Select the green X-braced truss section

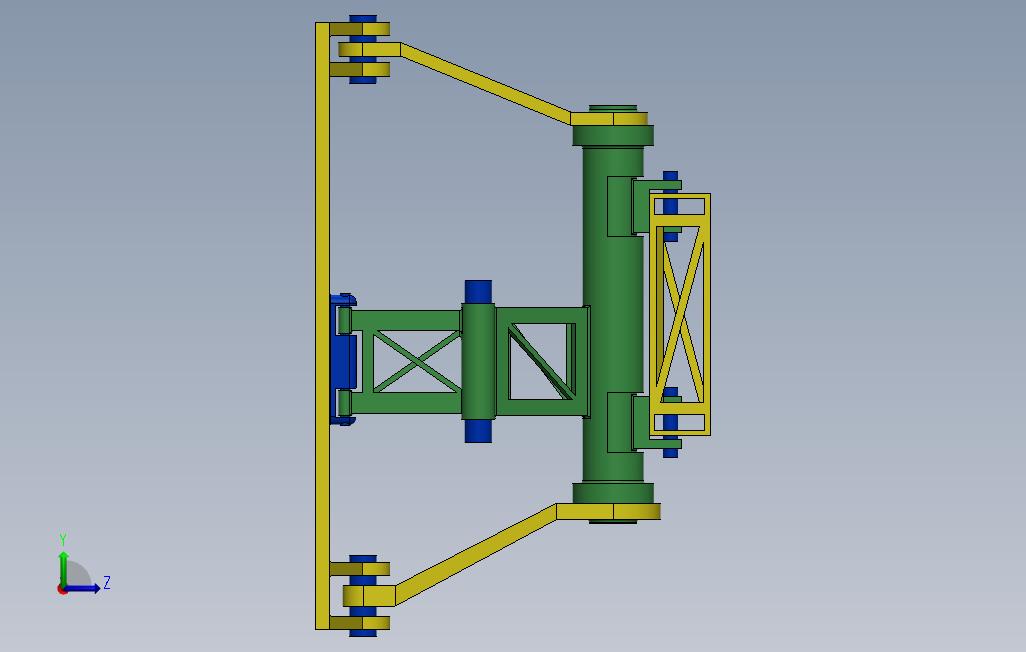(x=416, y=361)
